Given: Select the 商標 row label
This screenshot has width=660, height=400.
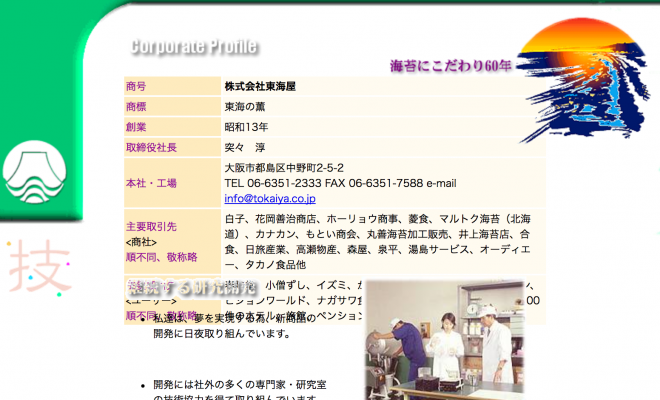Looking at the screenshot, I should (136, 107).
